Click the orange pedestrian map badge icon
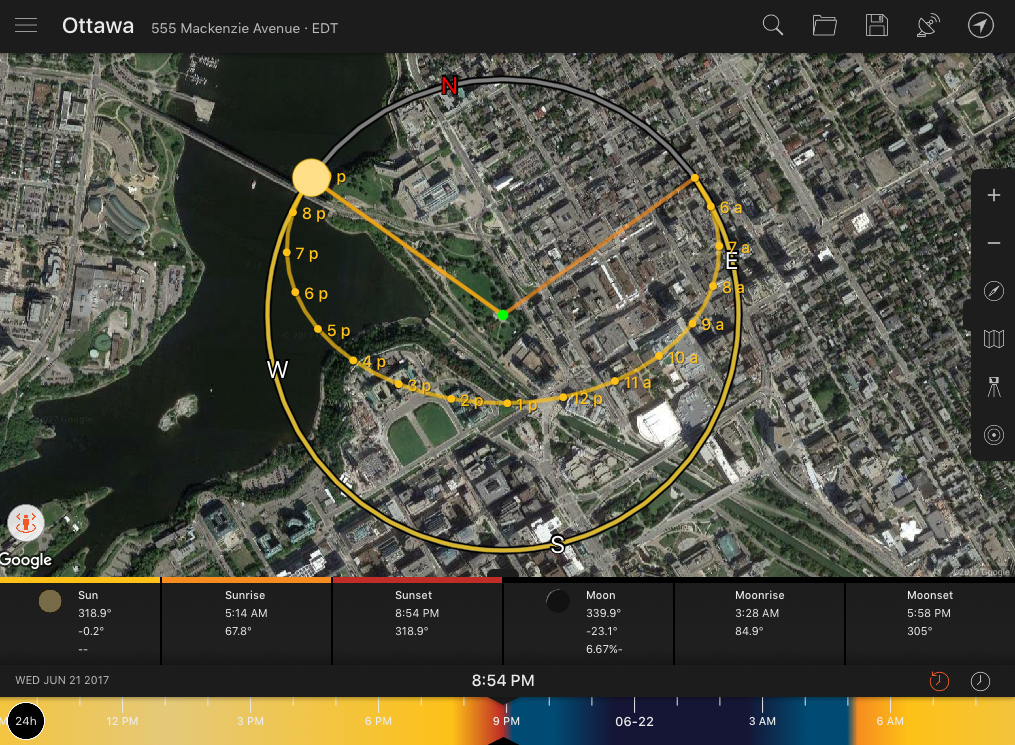Viewport: 1015px width, 745px height. coord(24,523)
